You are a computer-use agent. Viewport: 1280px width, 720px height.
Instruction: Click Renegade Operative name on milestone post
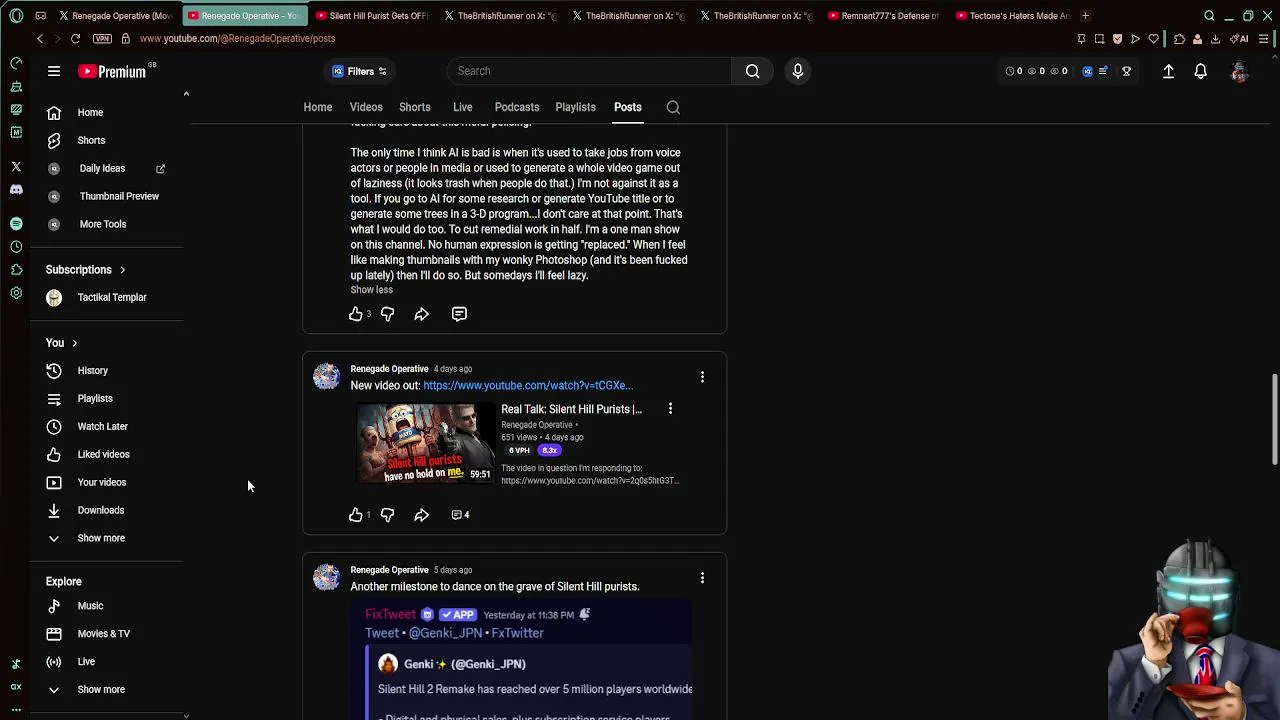pos(389,570)
